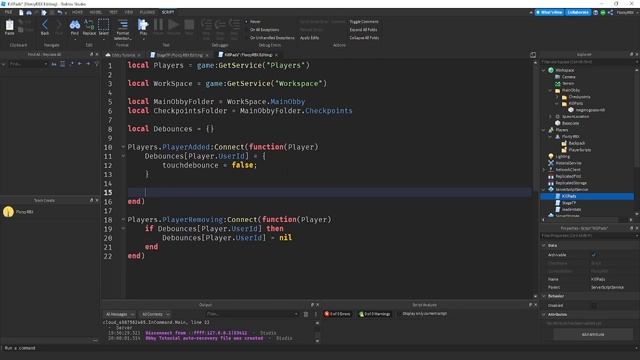
Task: Collapse the code fold arrow at line 18
Action: [x=123, y=220]
